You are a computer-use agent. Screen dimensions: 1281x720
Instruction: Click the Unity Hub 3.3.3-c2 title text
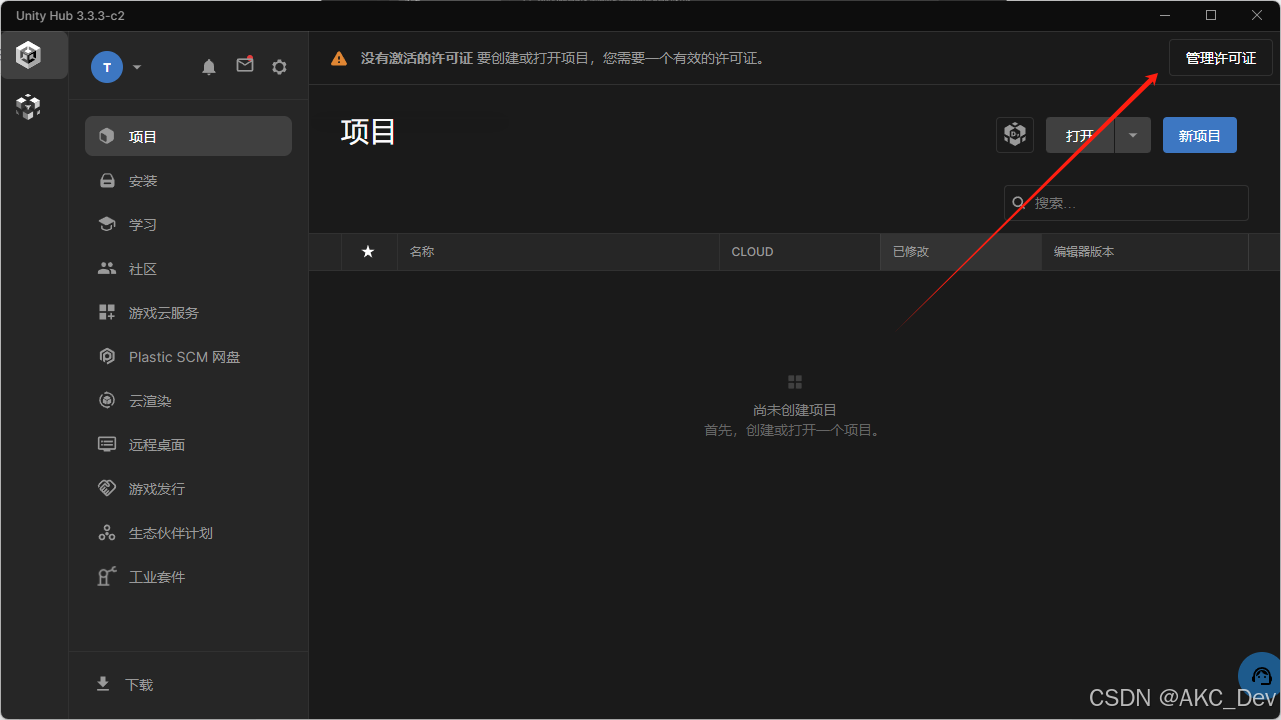70,16
